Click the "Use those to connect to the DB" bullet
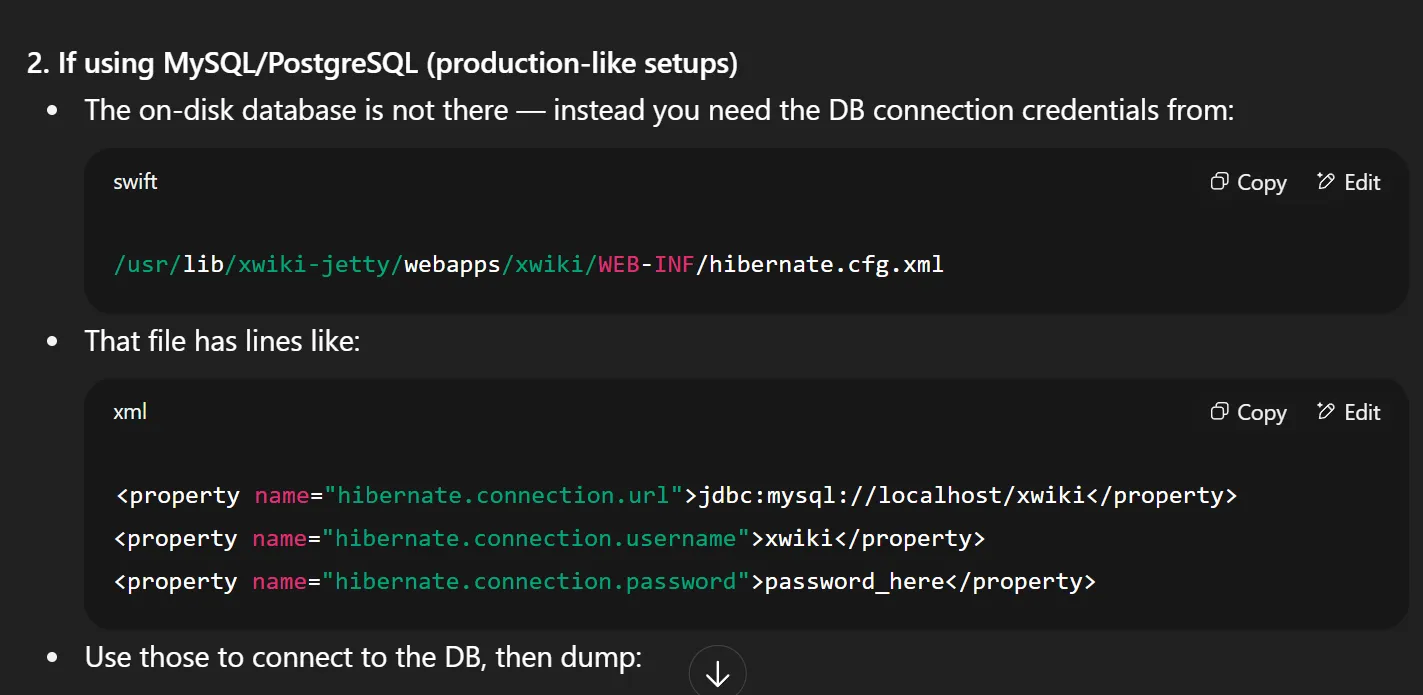This screenshot has width=1423, height=695. pyautogui.click(x=362, y=657)
